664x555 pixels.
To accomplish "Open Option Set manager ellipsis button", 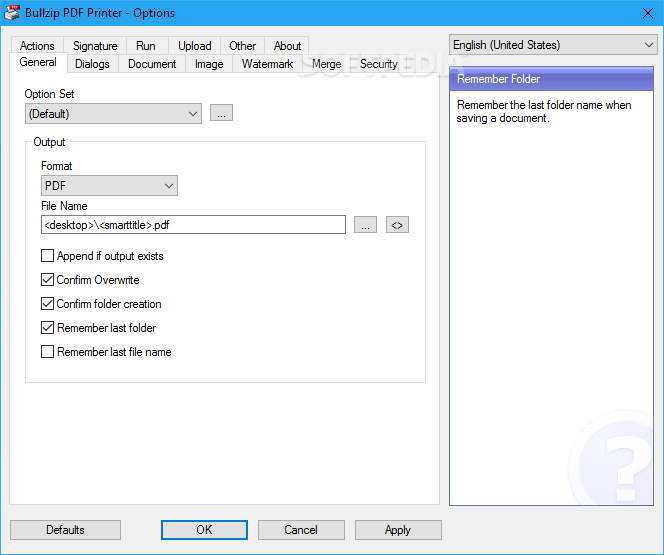I will (221, 113).
